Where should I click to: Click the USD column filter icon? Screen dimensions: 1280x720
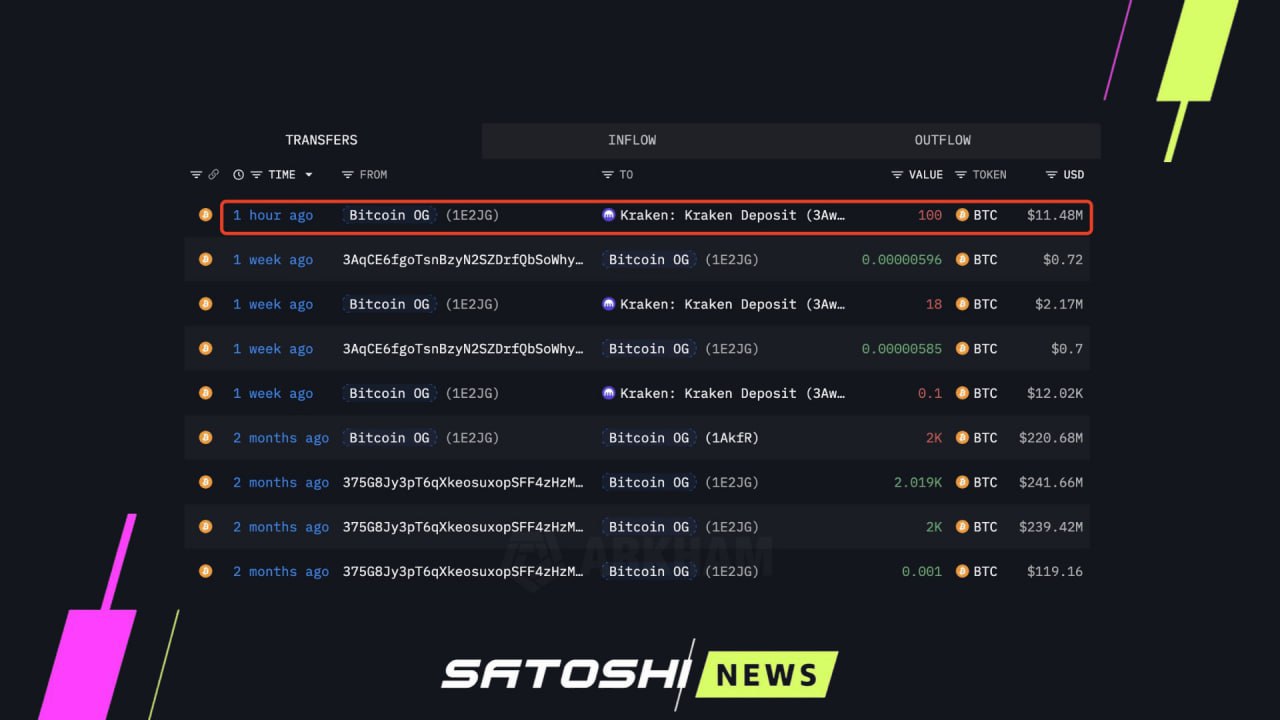pos(1051,175)
